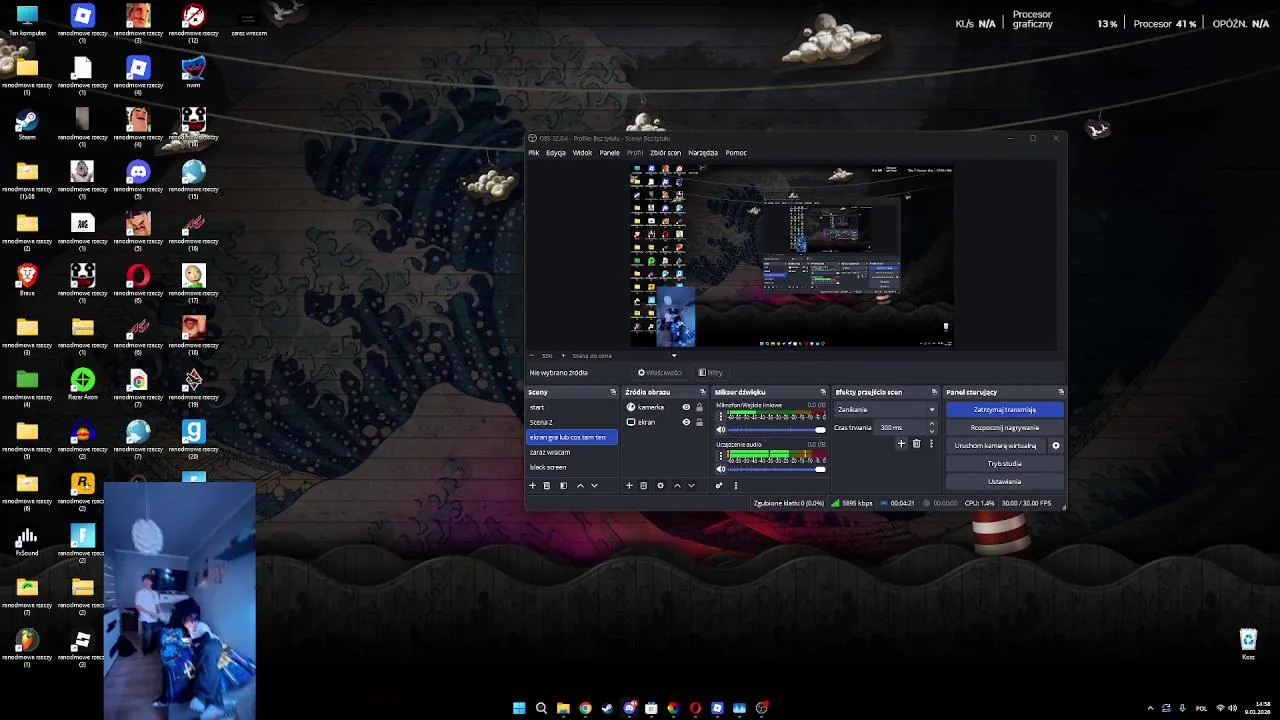Open Urządzenie audio three-dot menu

(720, 456)
